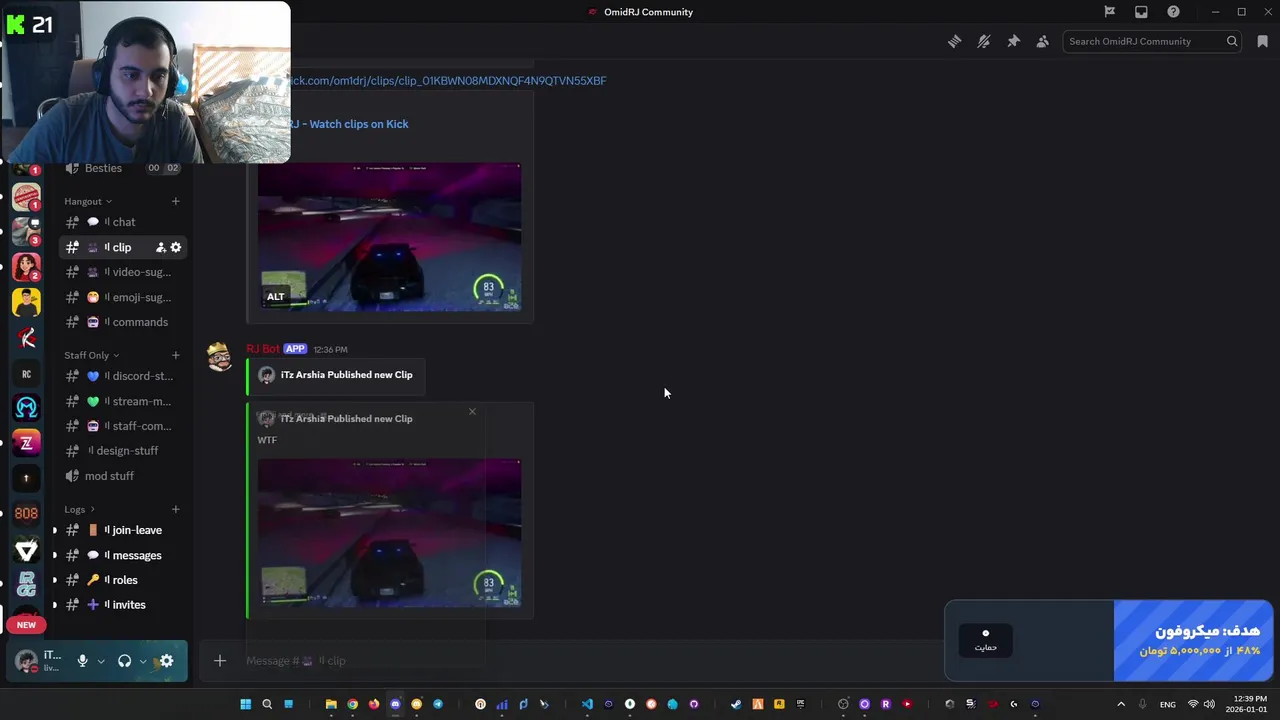Screen dimensions: 1280x720
Task: Add a channel to Logs category
Action: pos(175,509)
